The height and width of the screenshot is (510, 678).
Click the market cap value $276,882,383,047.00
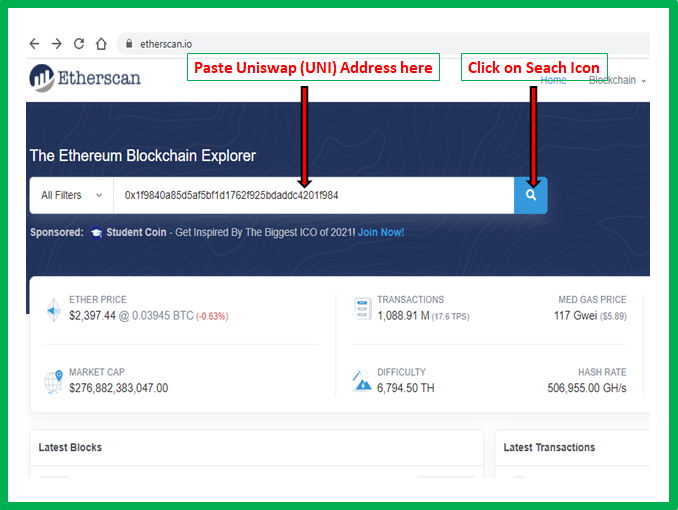click(x=118, y=388)
